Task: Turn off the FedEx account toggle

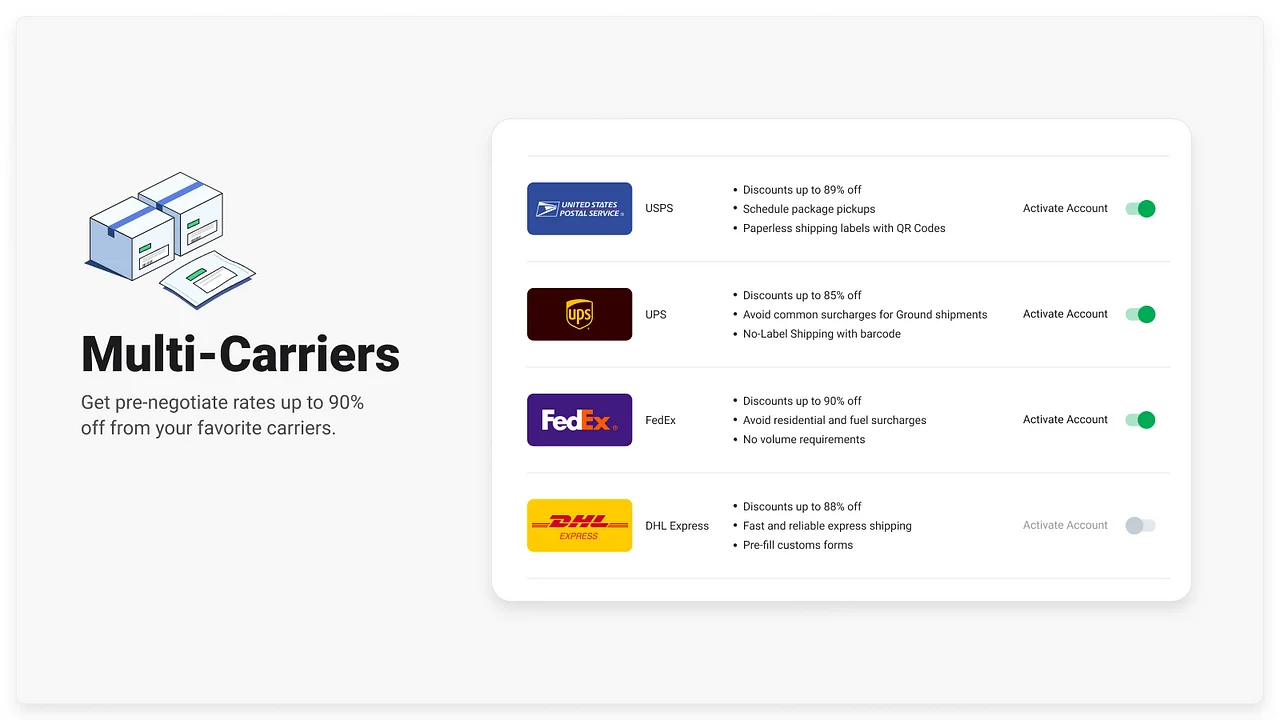Action: tap(1140, 420)
